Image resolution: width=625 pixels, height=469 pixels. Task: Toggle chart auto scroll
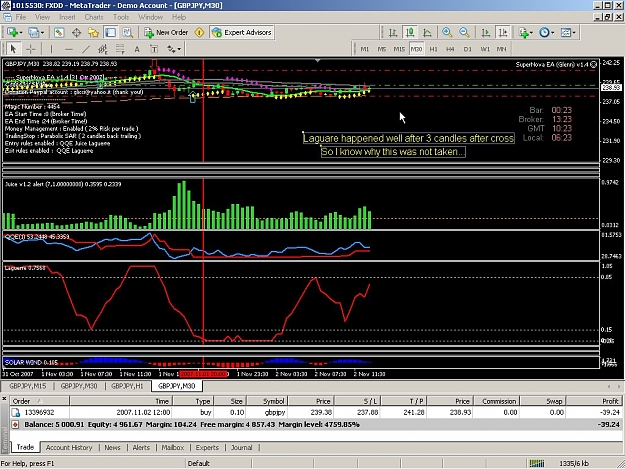coord(485,33)
